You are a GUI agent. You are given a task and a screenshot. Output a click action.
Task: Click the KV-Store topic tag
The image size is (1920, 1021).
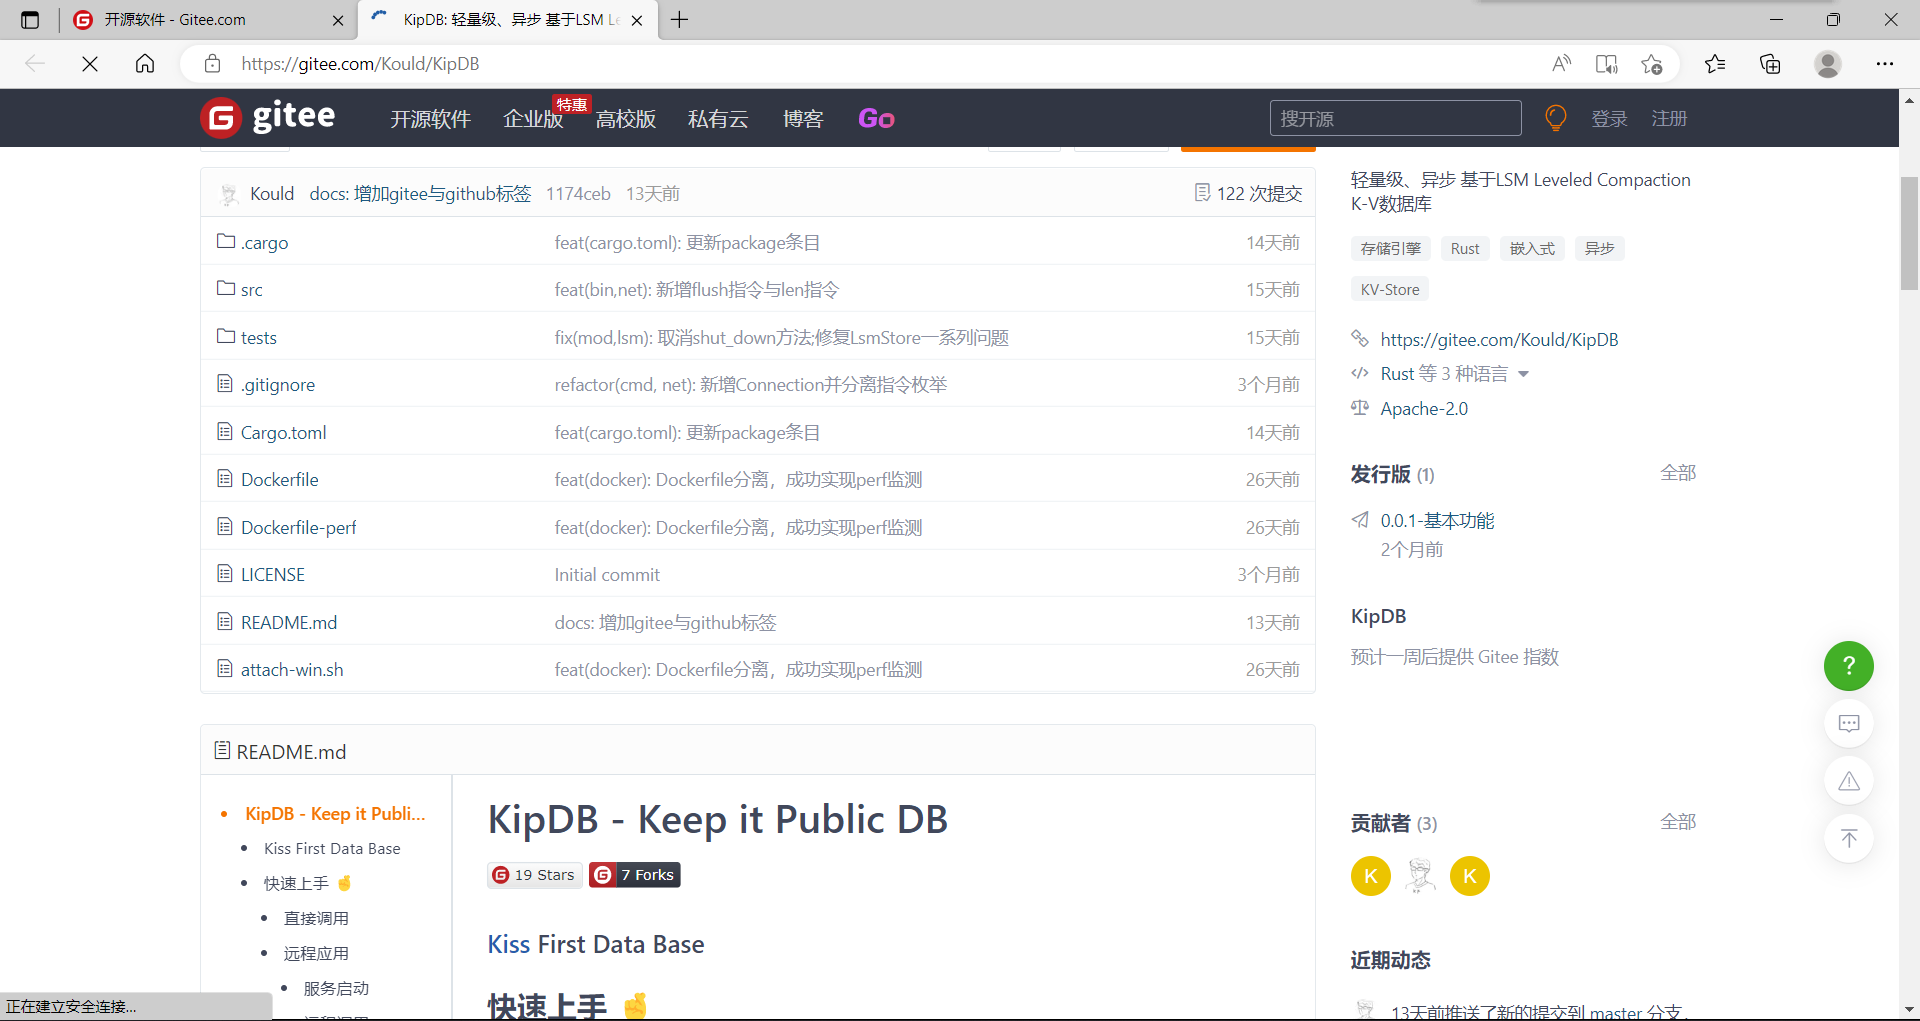coord(1390,289)
